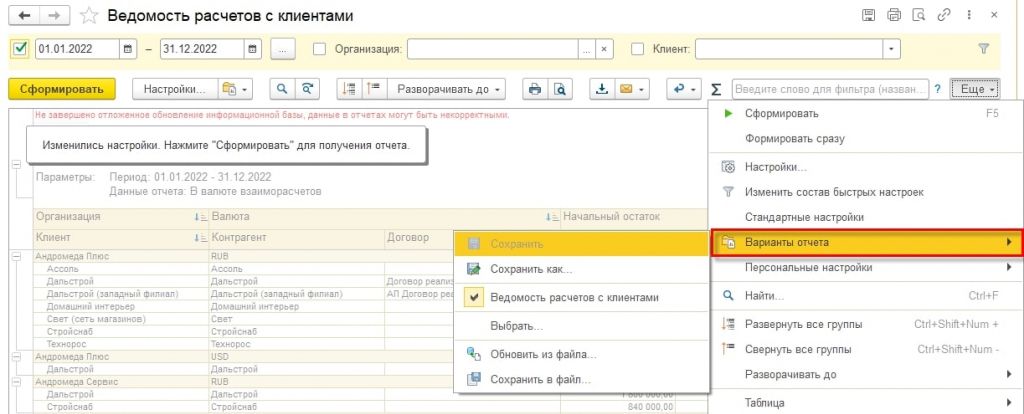Click the forward navigation arrow

pos(55,16)
